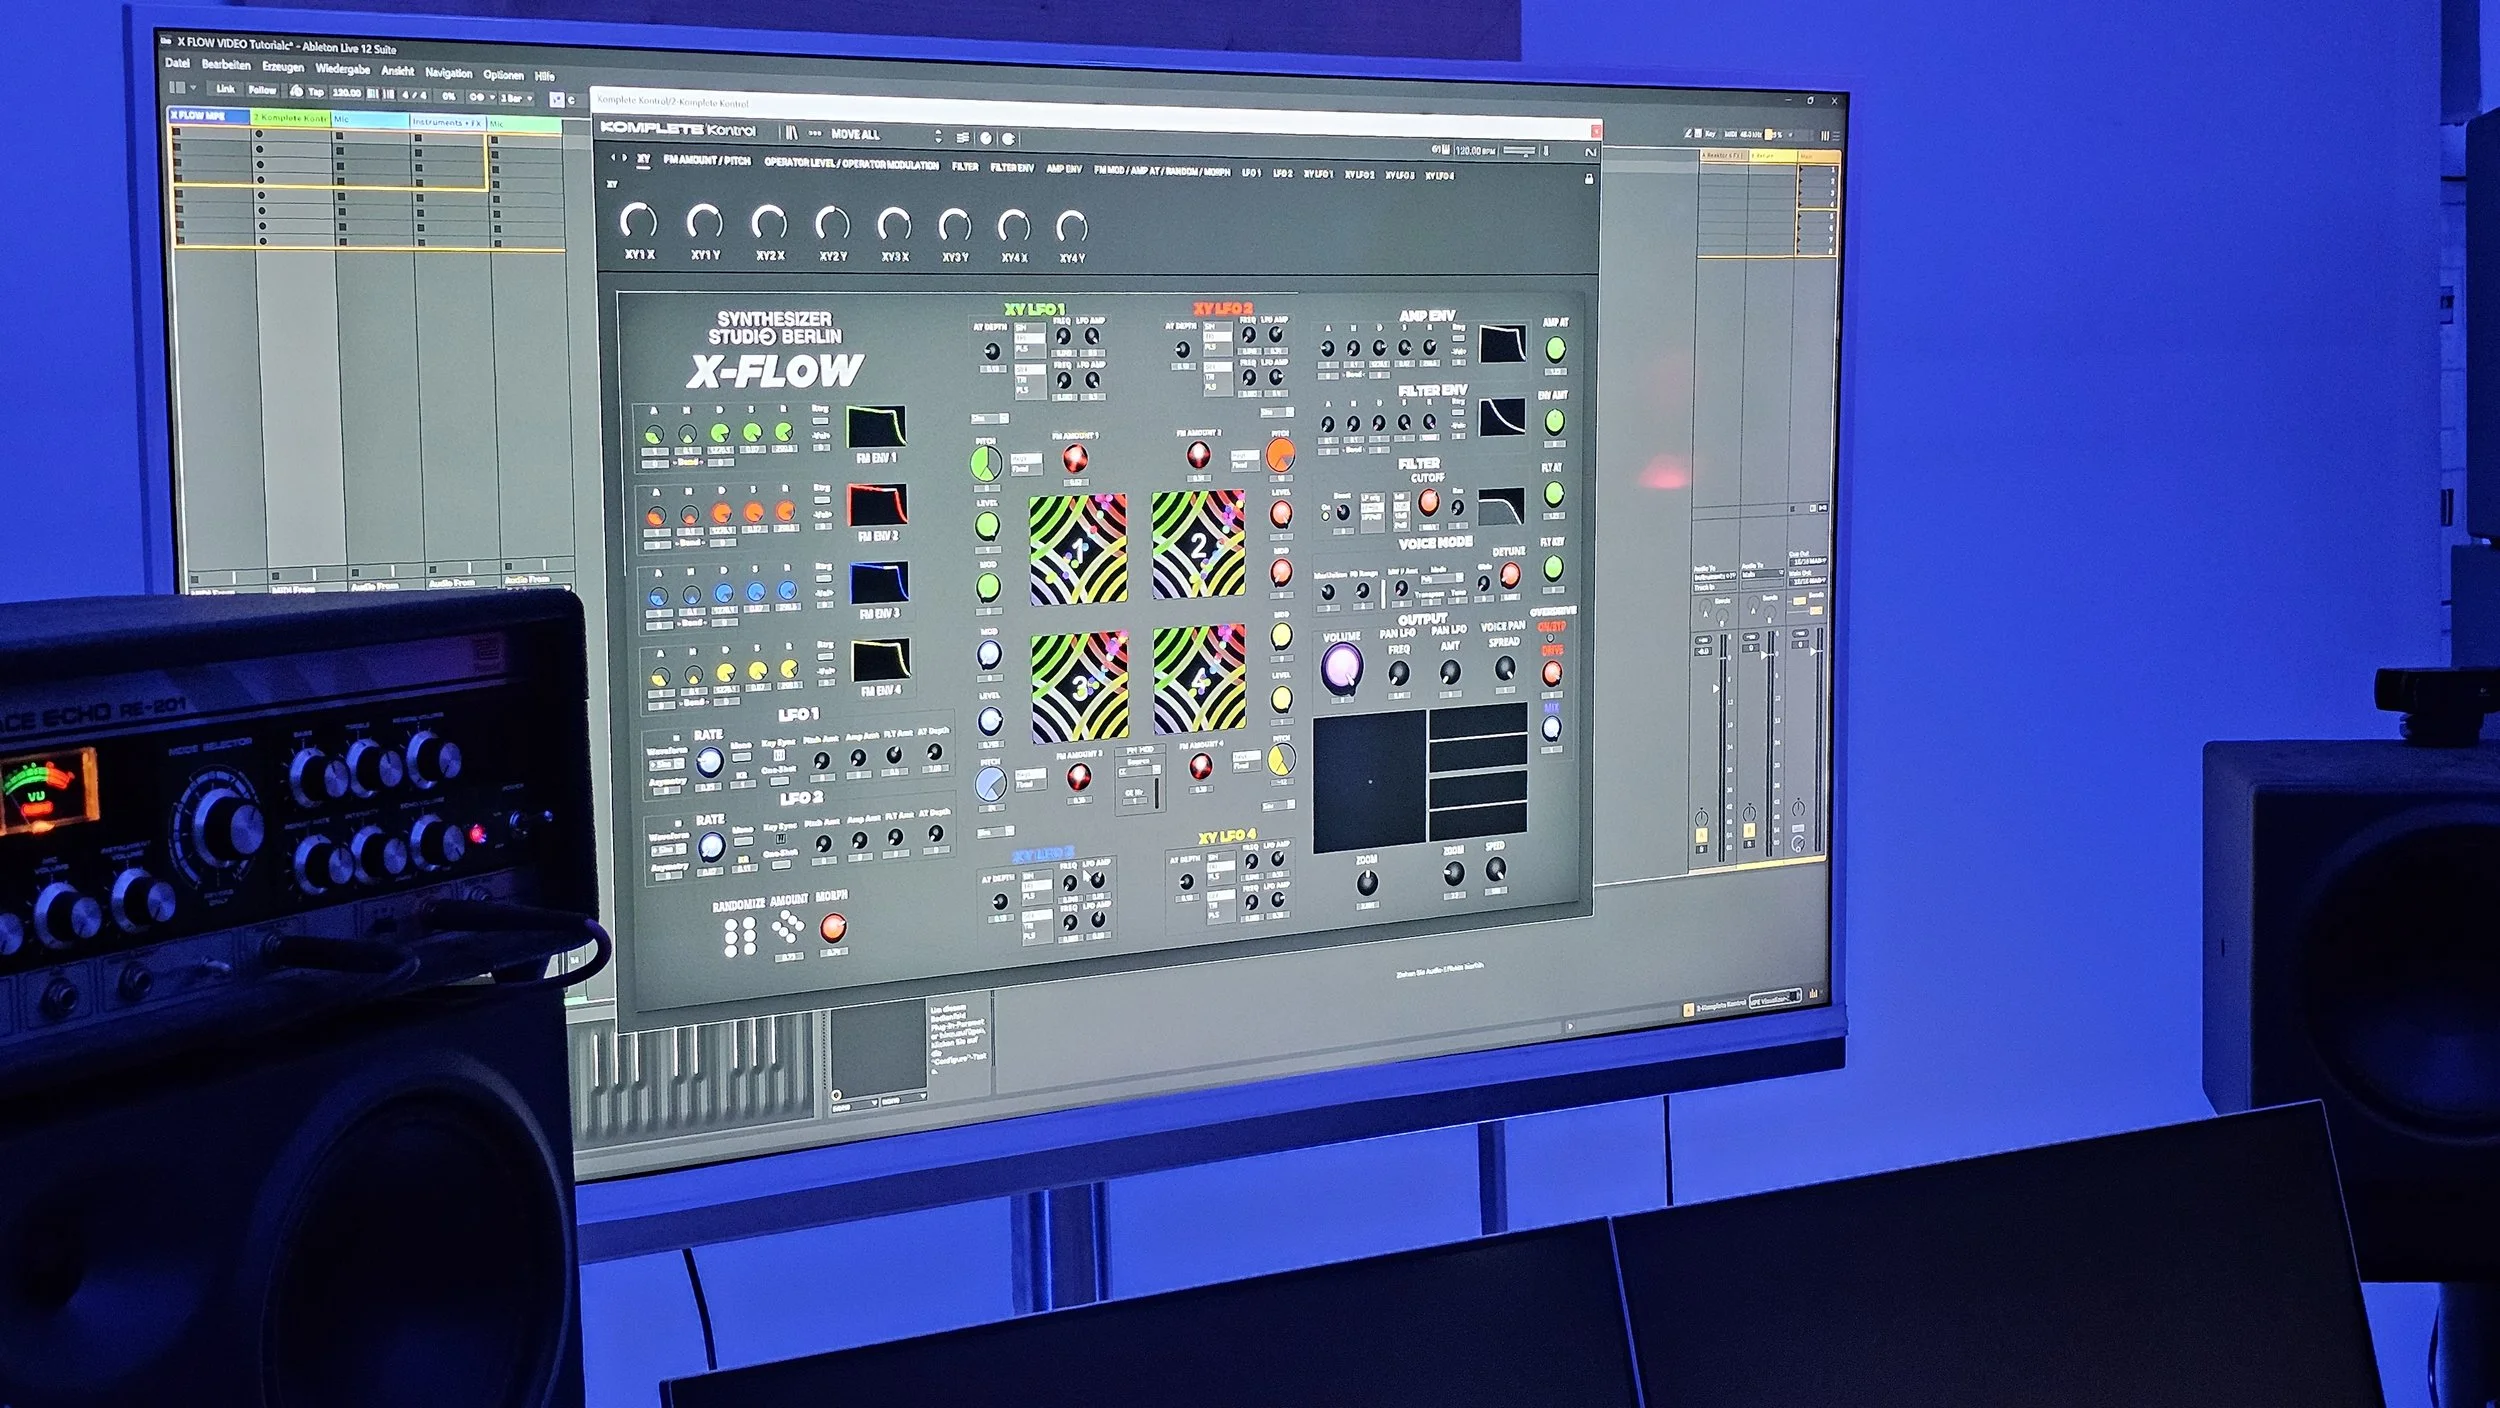Open the 1 Bar quantization dropdown
This screenshot has width=2500, height=1408.
click(517, 98)
